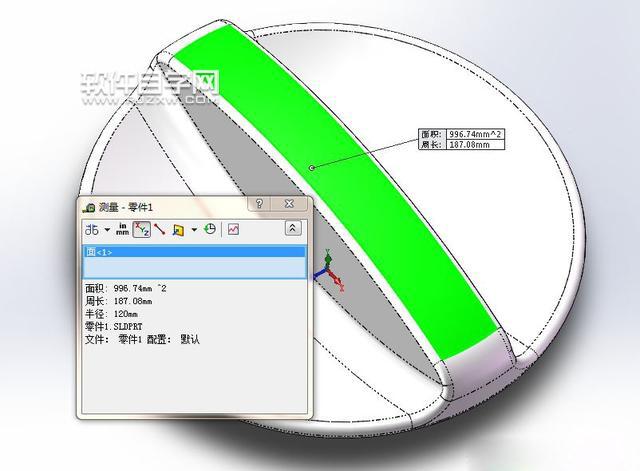This screenshot has height=471, width=640.
Task: Click the empty area of the selection box
Action: pos(194,268)
